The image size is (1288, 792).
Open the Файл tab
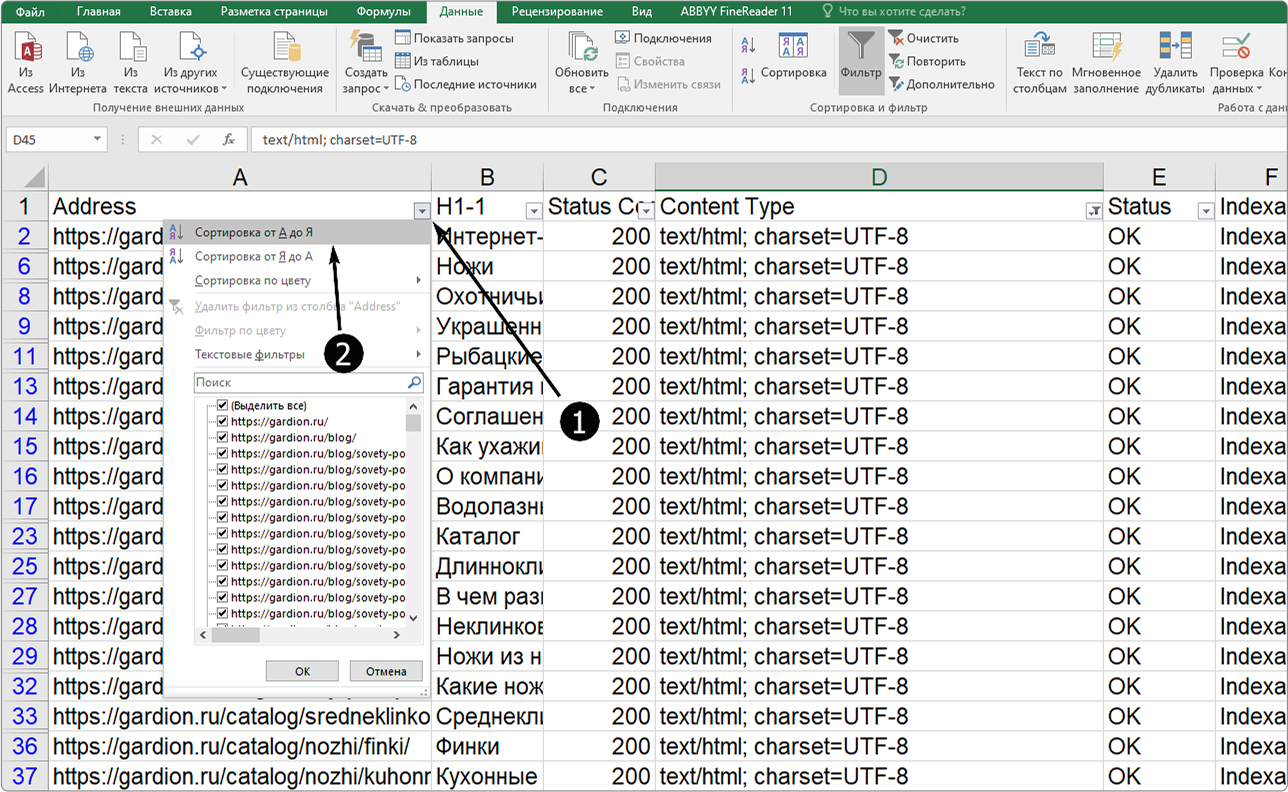[x=30, y=12]
